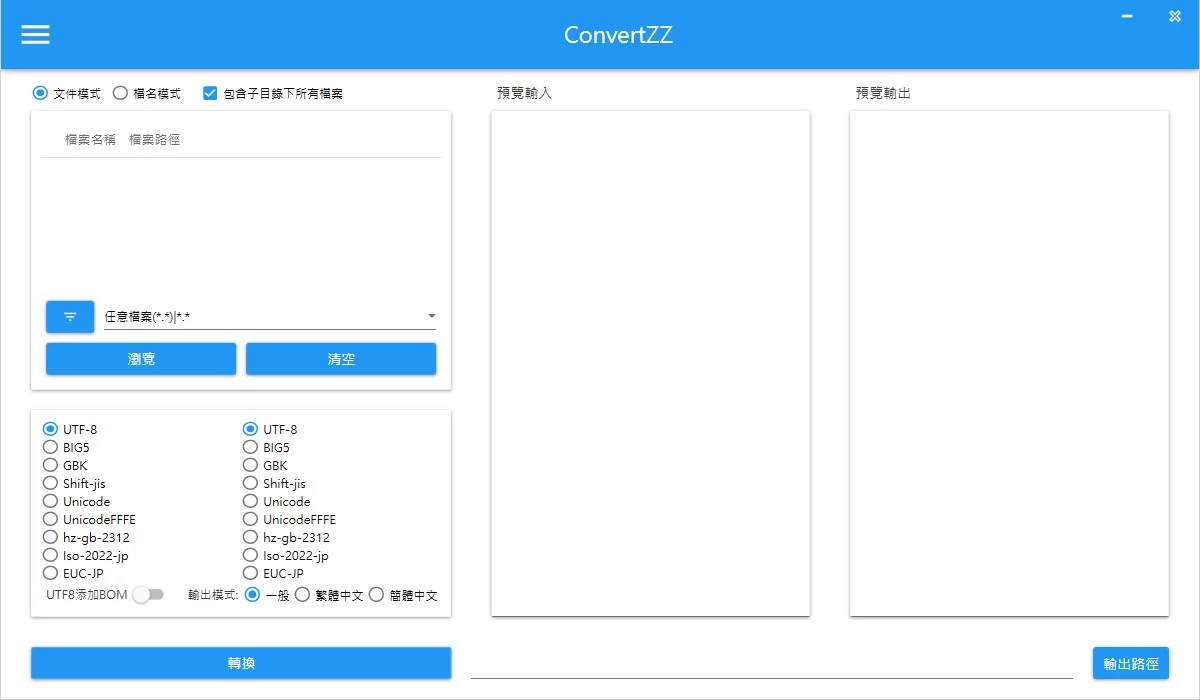The height and width of the screenshot is (700, 1200).
Task: Toggle the UTF8添加BOM switch
Action: [x=148, y=595]
